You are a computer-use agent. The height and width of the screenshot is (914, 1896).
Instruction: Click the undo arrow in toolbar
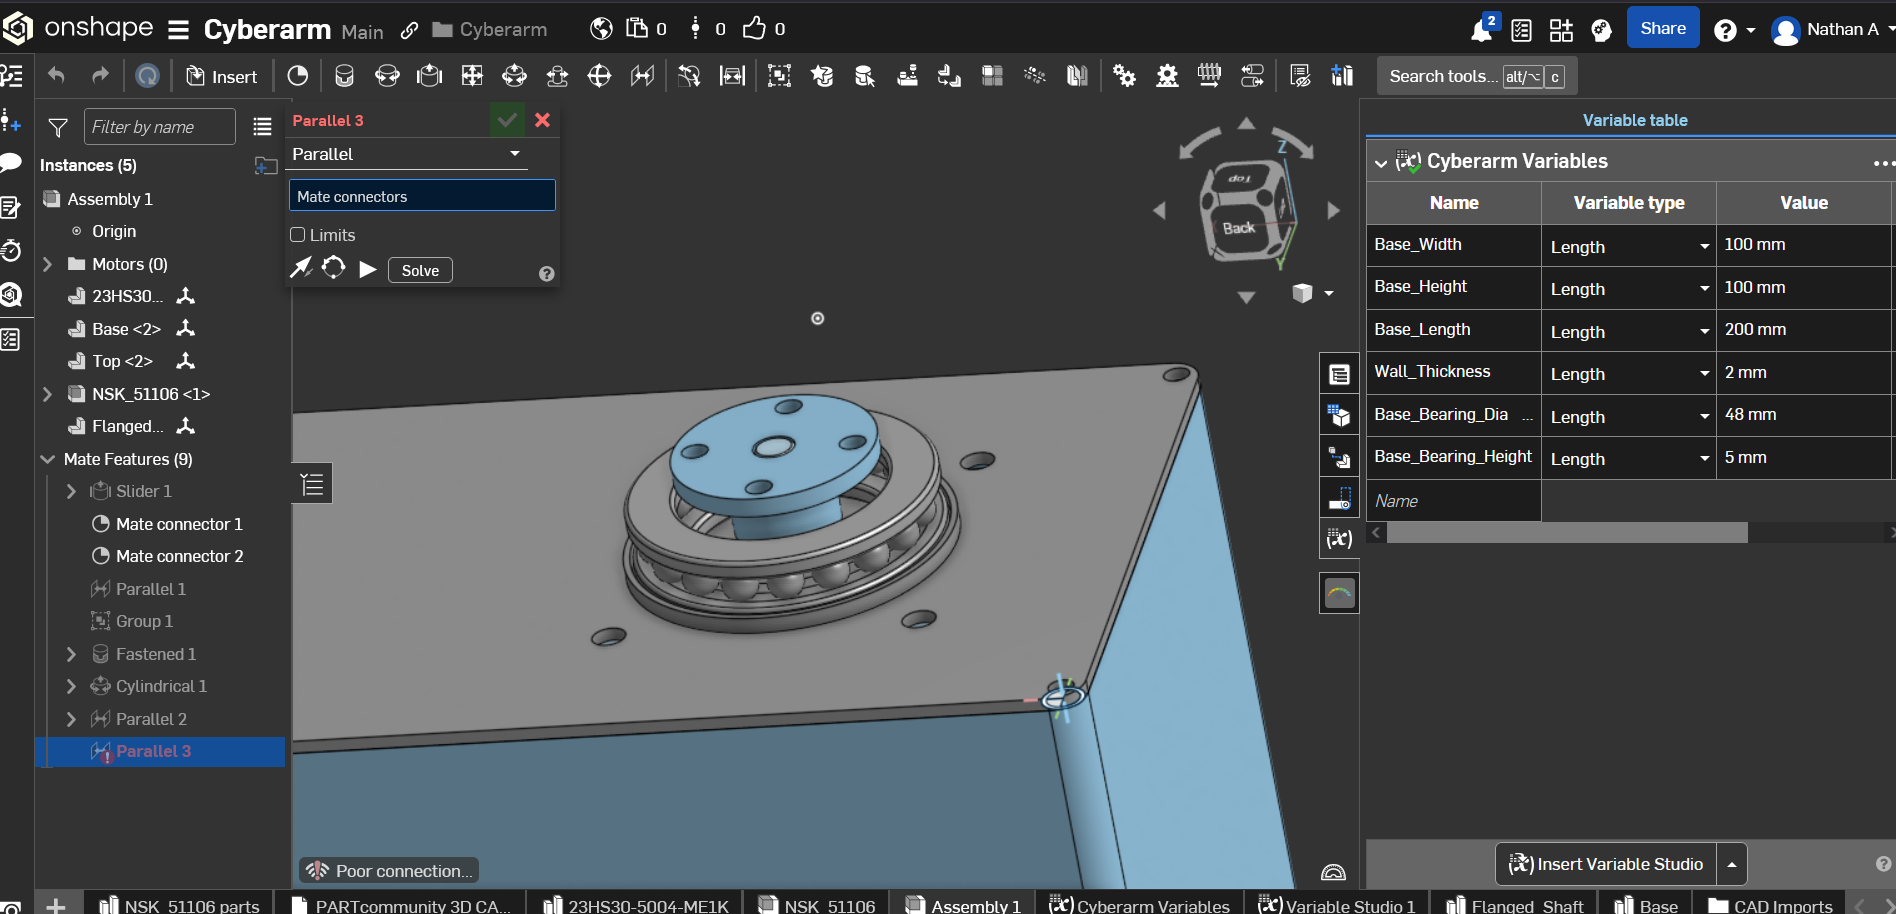(x=57, y=76)
